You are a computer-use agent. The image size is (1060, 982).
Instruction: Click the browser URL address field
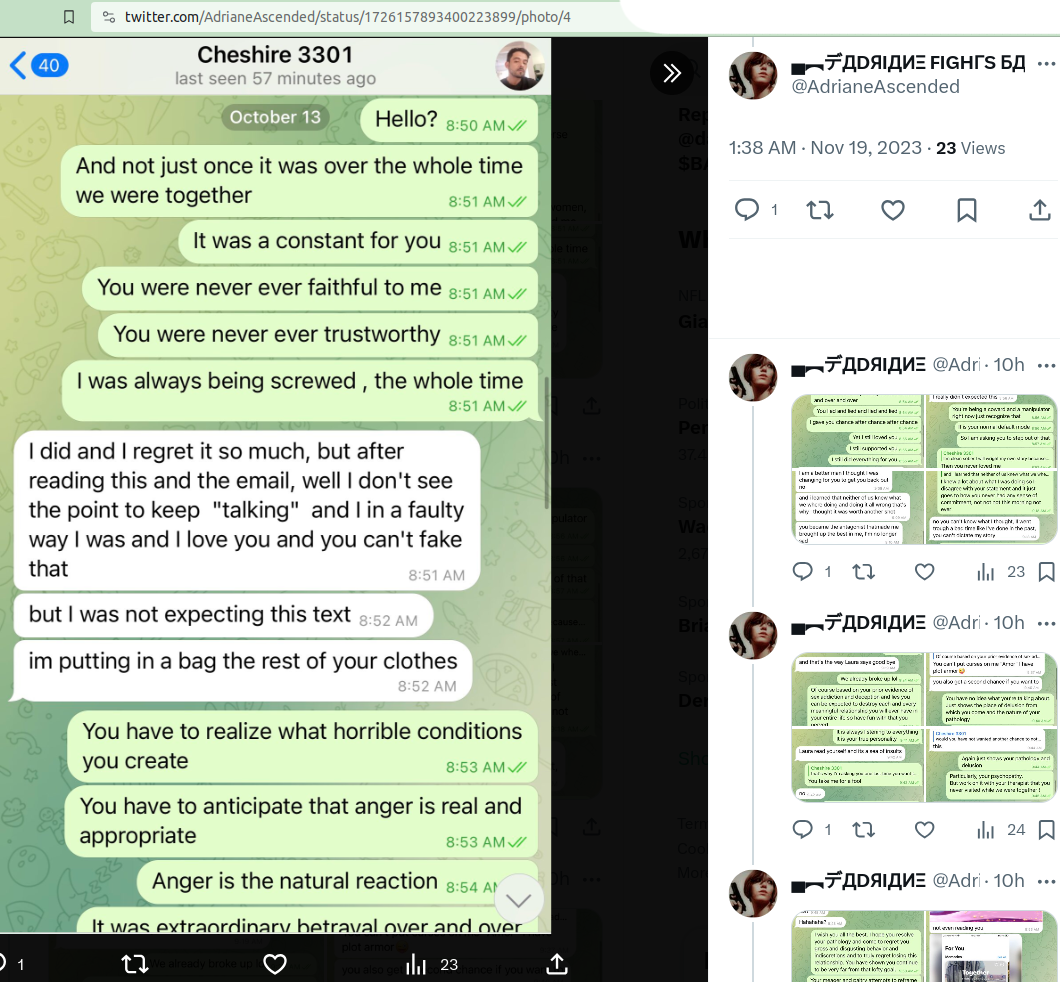coord(347,17)
